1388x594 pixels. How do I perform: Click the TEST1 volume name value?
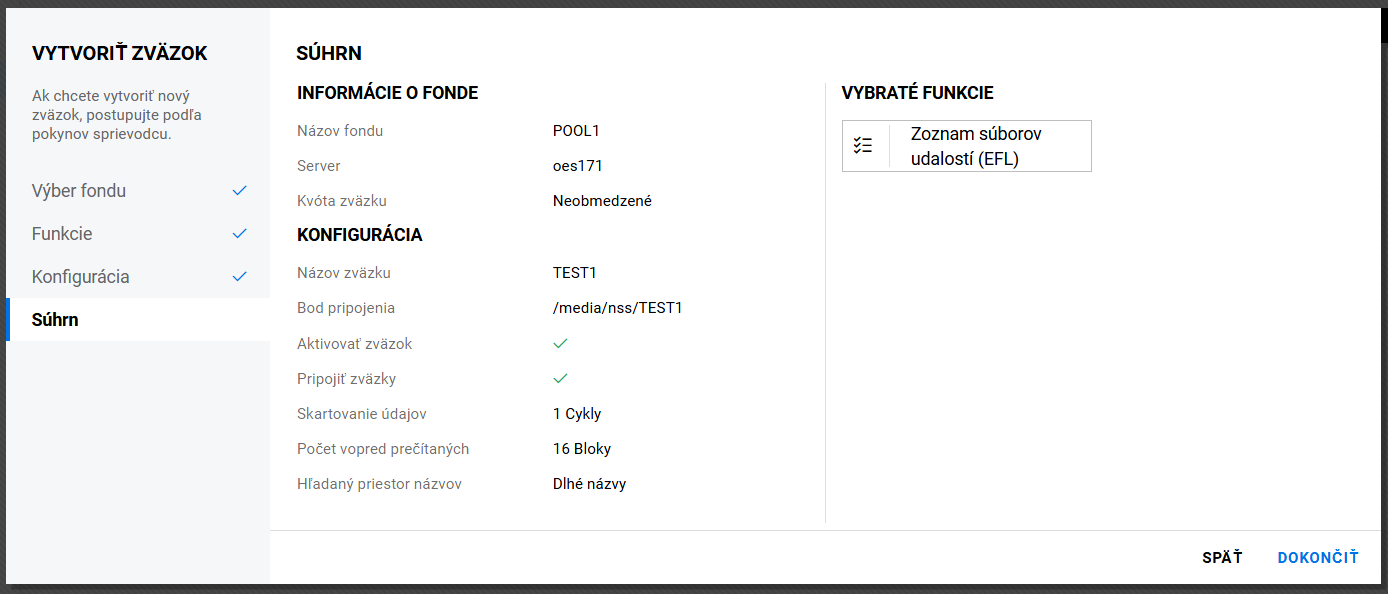tap(574, 273)
